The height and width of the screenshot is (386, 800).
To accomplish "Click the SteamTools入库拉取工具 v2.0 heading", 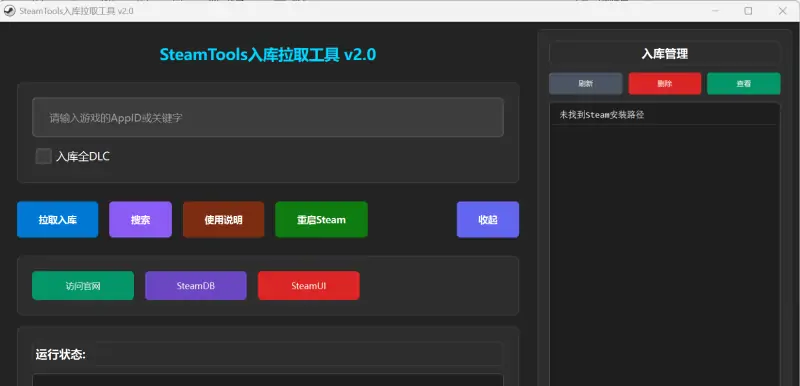I will pyautogui.click(x=268, y=55).
